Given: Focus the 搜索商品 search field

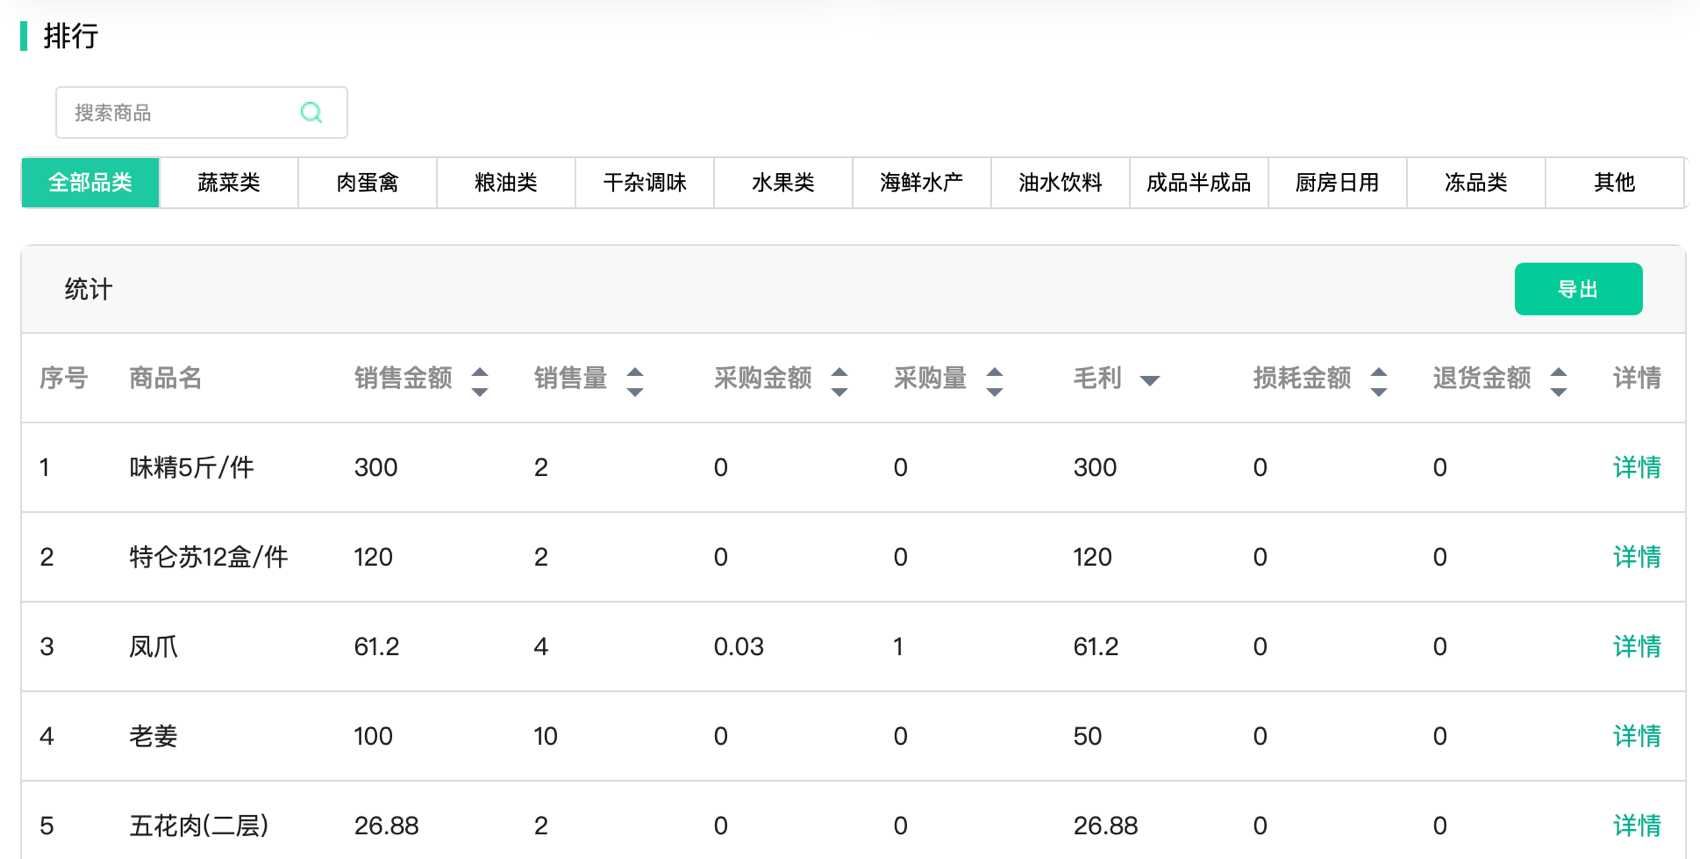Looking at the screenshot, I should 180,113.
